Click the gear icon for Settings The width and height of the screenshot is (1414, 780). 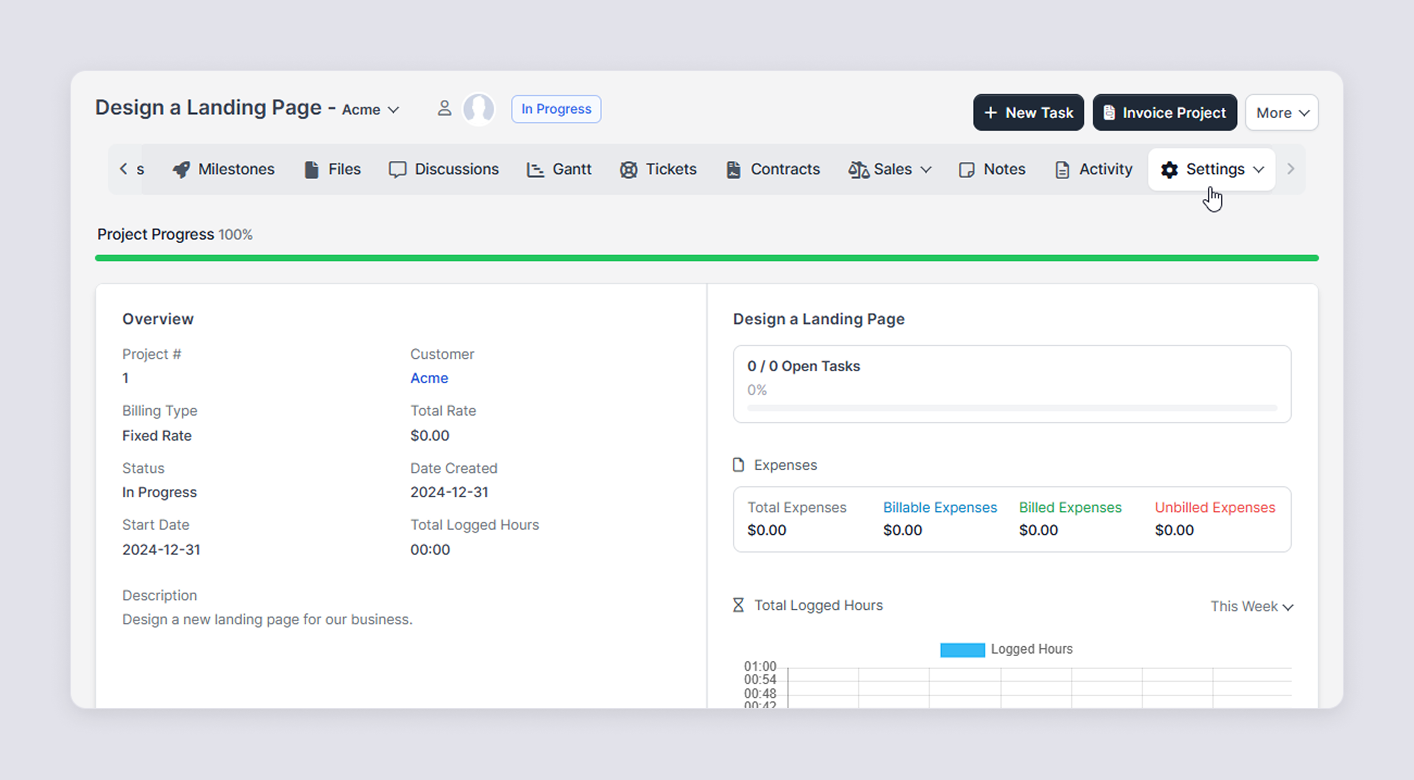pos(1170,170)
